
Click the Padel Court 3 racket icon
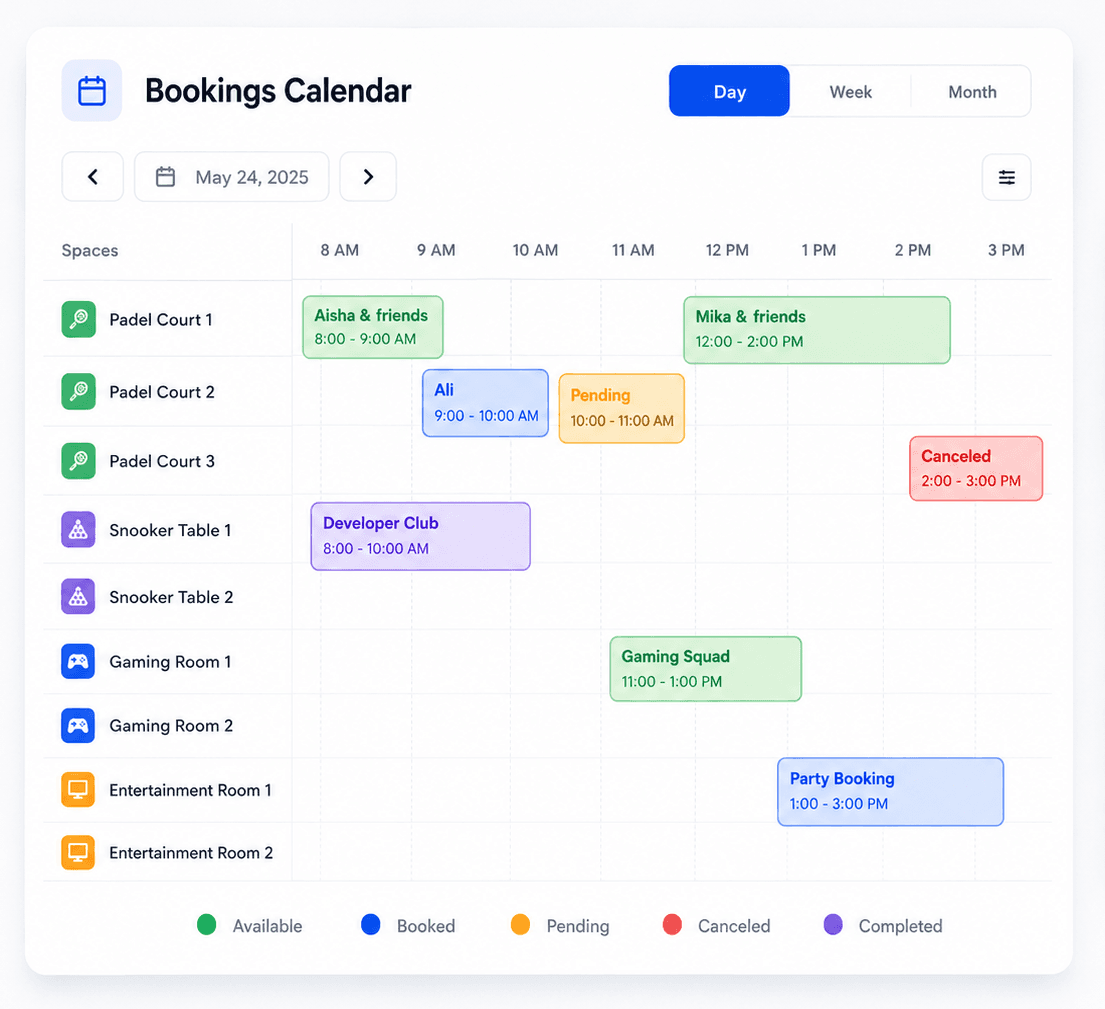coord(78,461)
